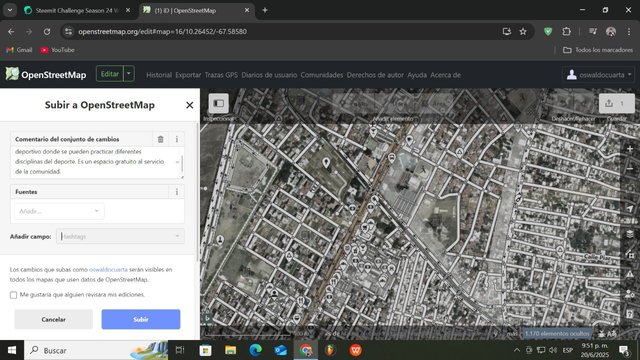This screenshot has width=640, height=360.
Task: Click the inspect sidebar toggle icon
Action: pyautogui.click(x=218, y=103)
